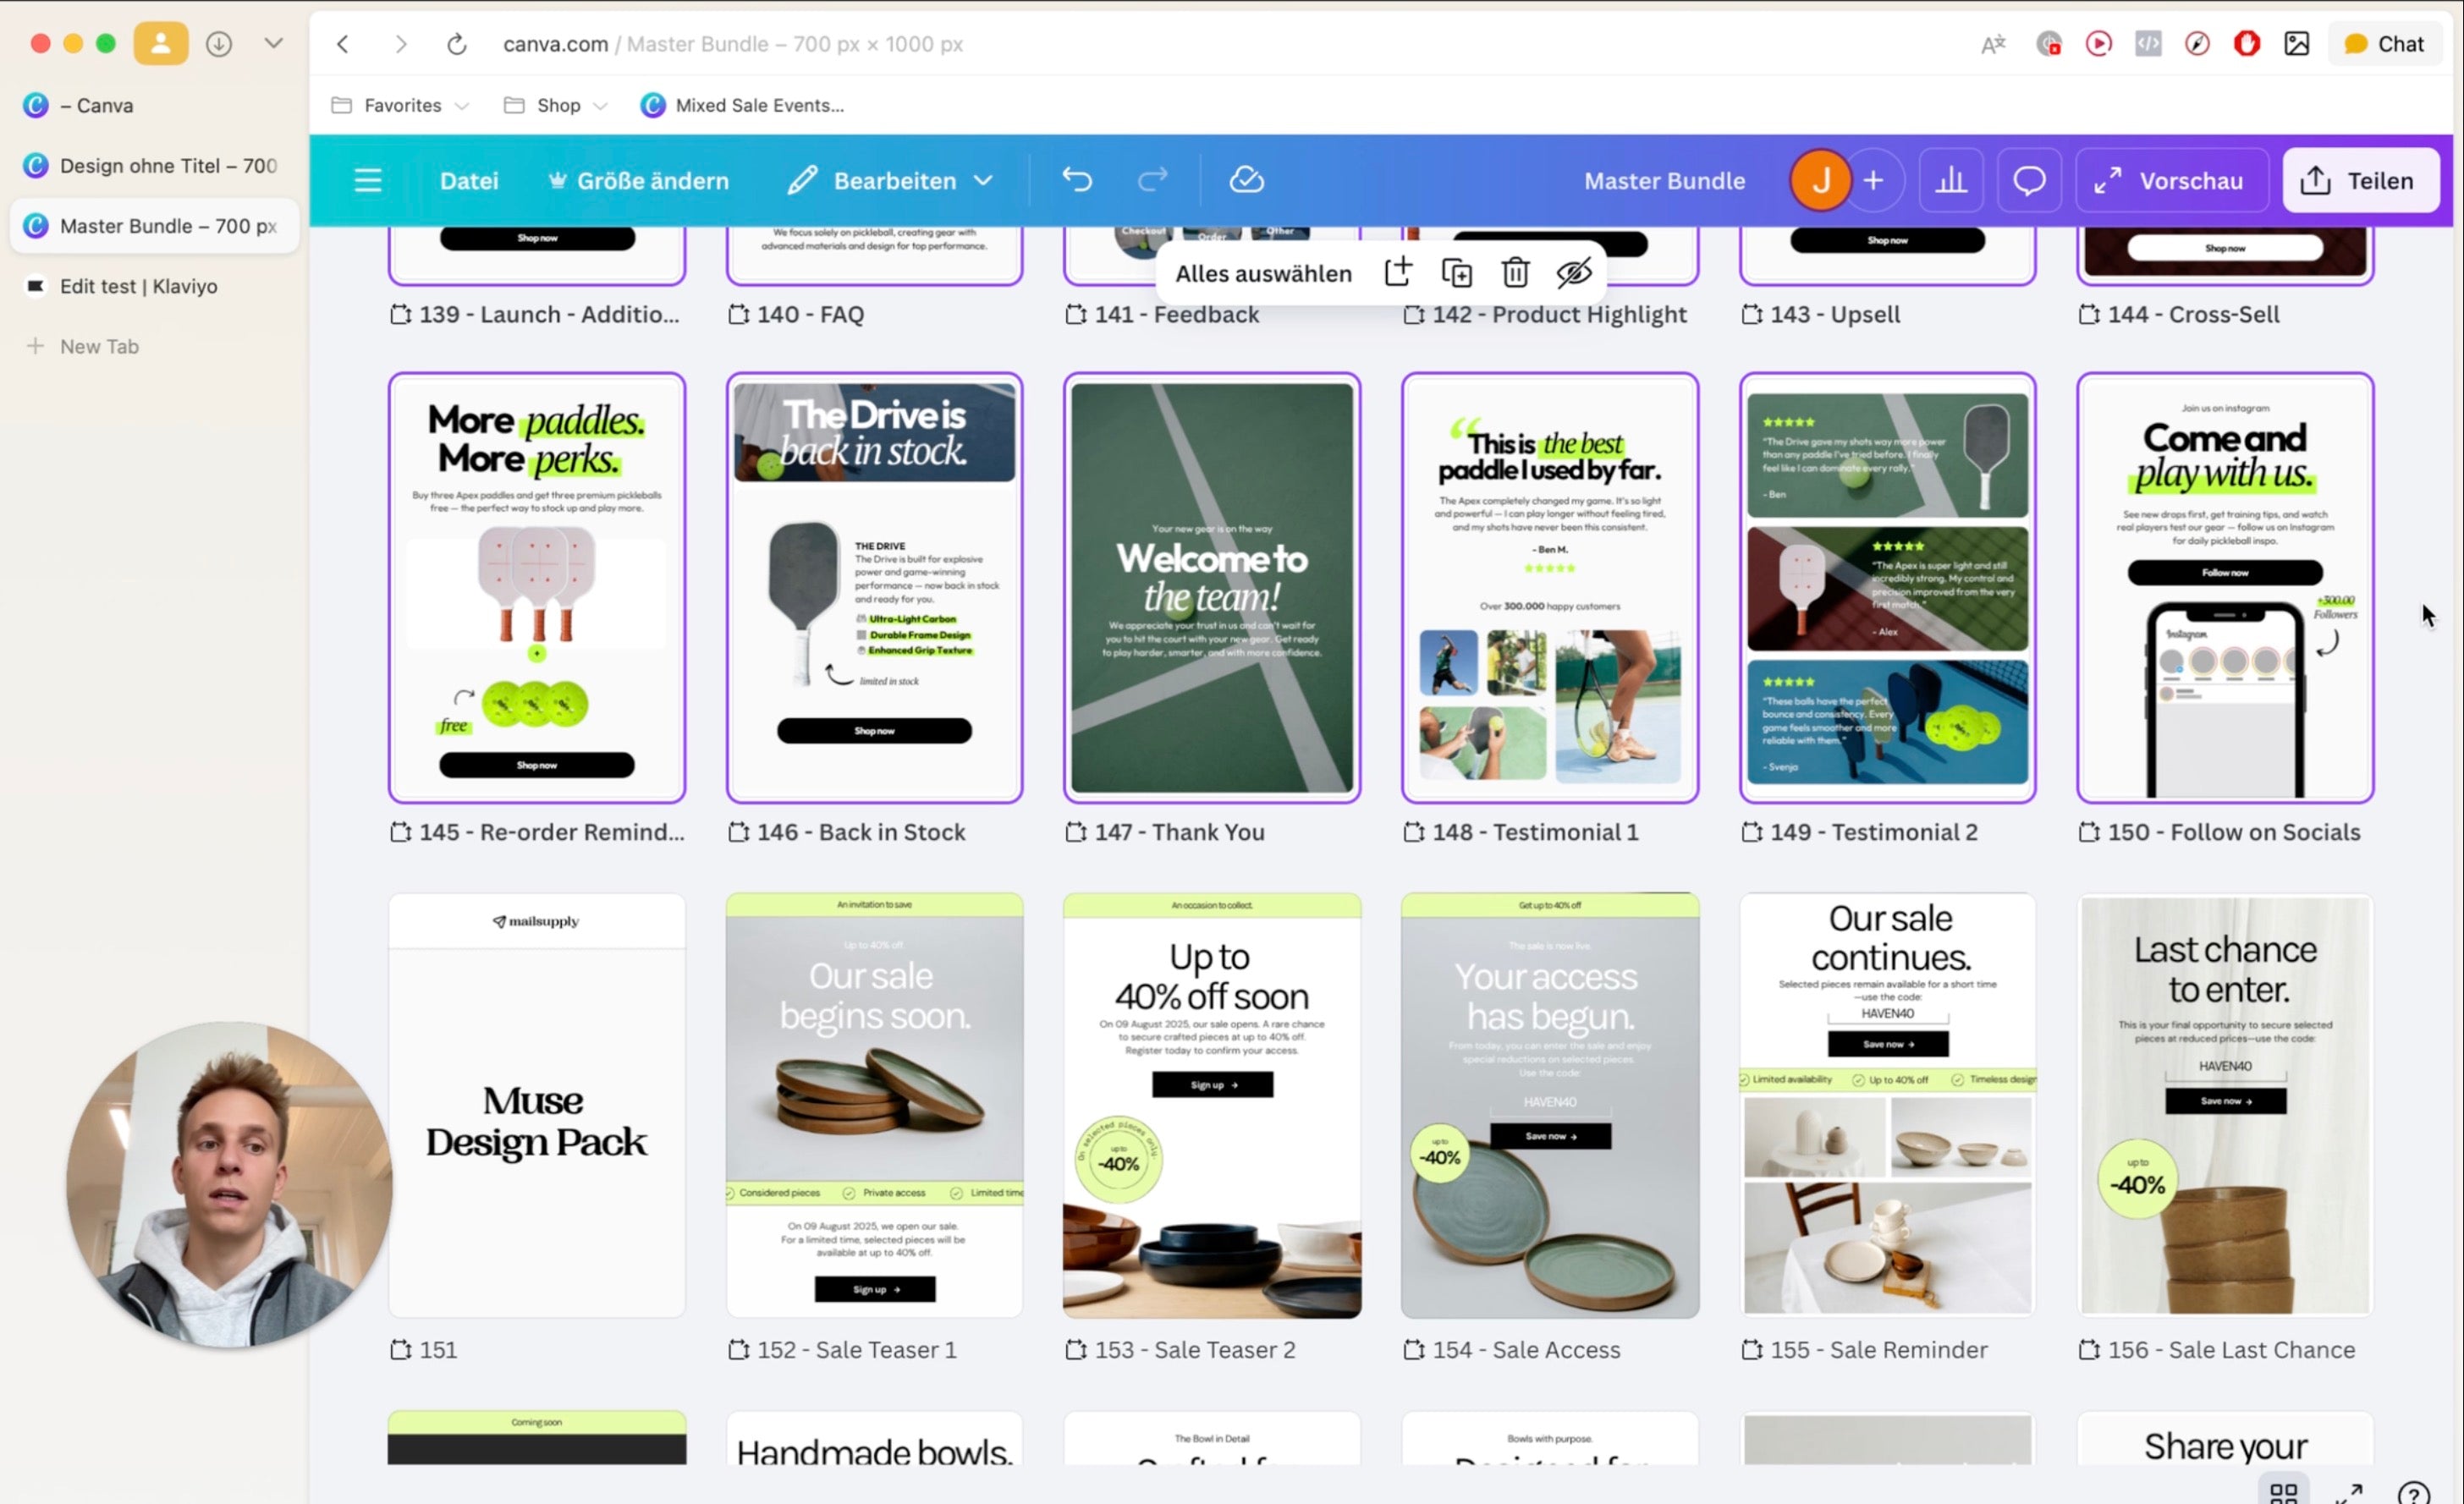This screenshot has width=2464, height=1504.
Task: Select page thumbnail 152 Sale Teaser 1
Action: 874,1105
